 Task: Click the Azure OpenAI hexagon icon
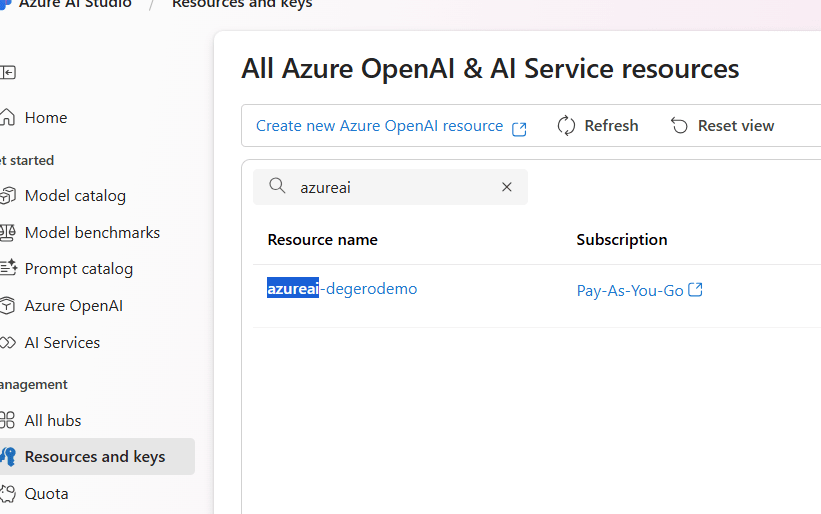(7, 306)
